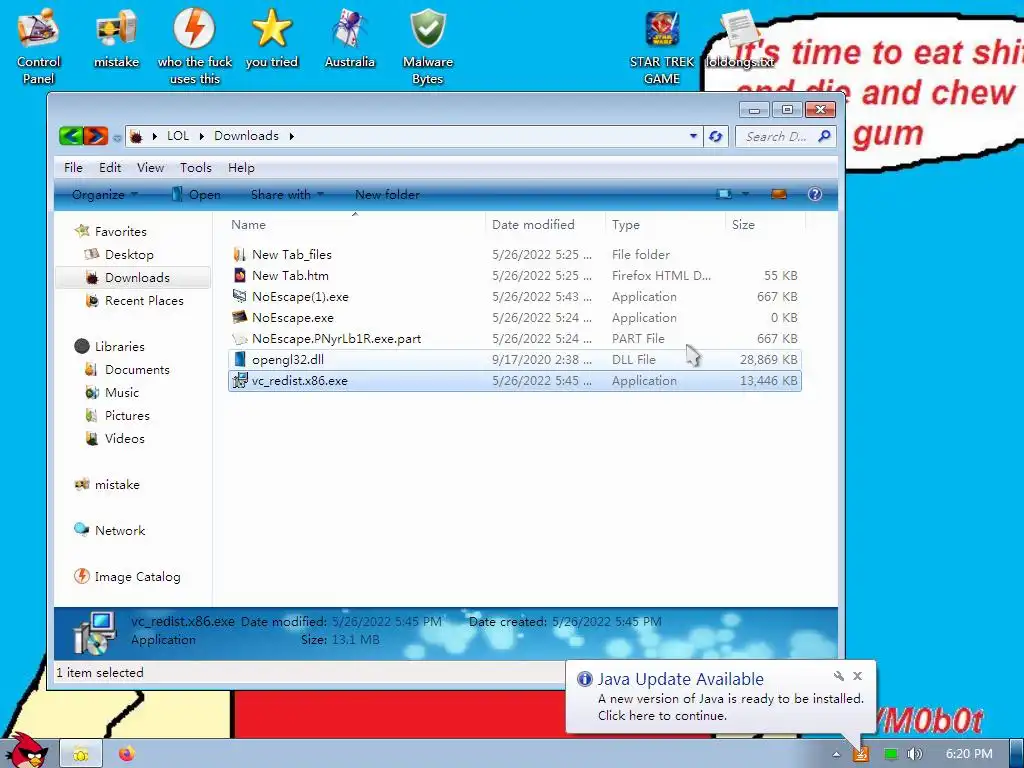
Task: Click the search magnifier icon
Action: tap(824, 136)
